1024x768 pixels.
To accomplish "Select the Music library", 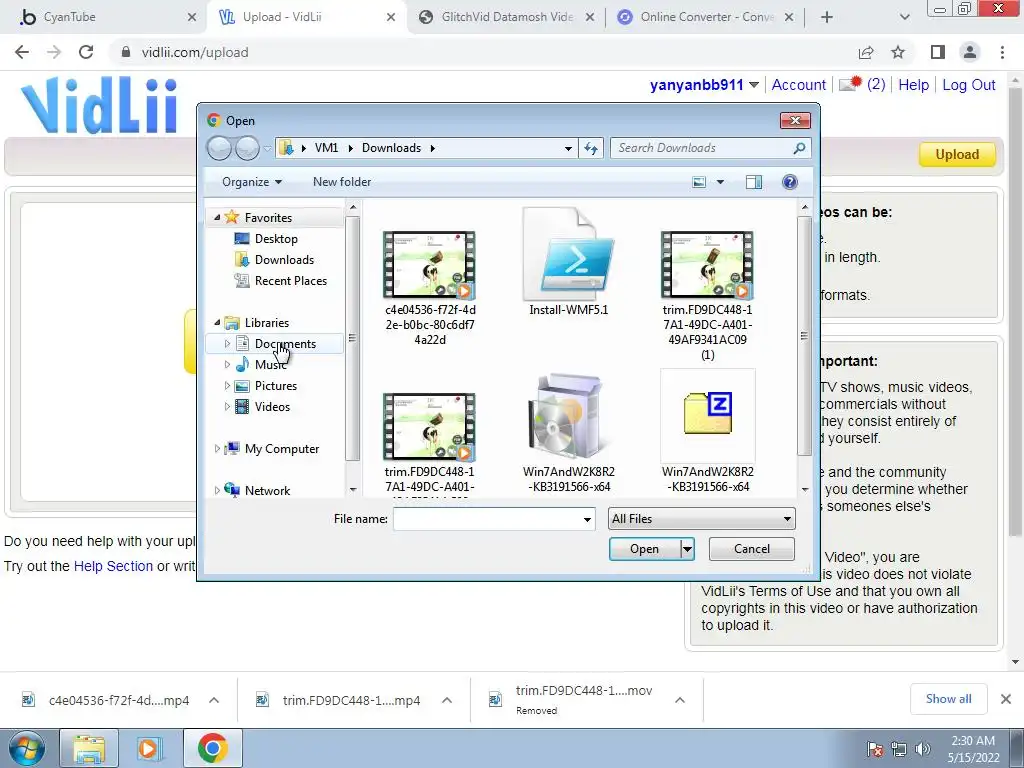I will coord(270,365).
